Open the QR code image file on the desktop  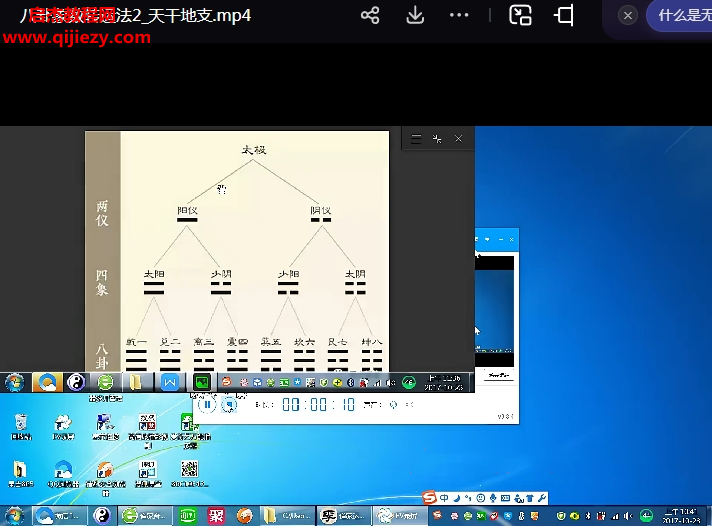pos(190,473)
